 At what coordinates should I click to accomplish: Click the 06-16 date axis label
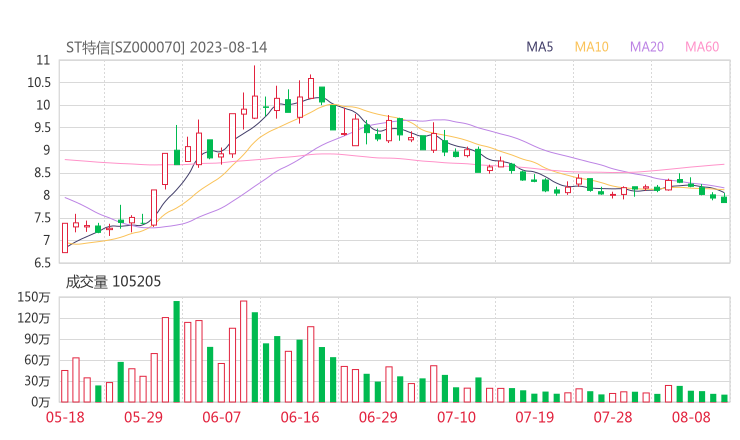click(300, 417)
